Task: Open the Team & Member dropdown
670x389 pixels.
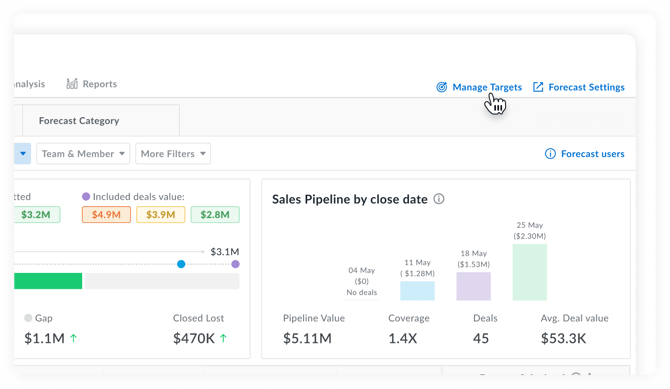Action: point(83,153)
